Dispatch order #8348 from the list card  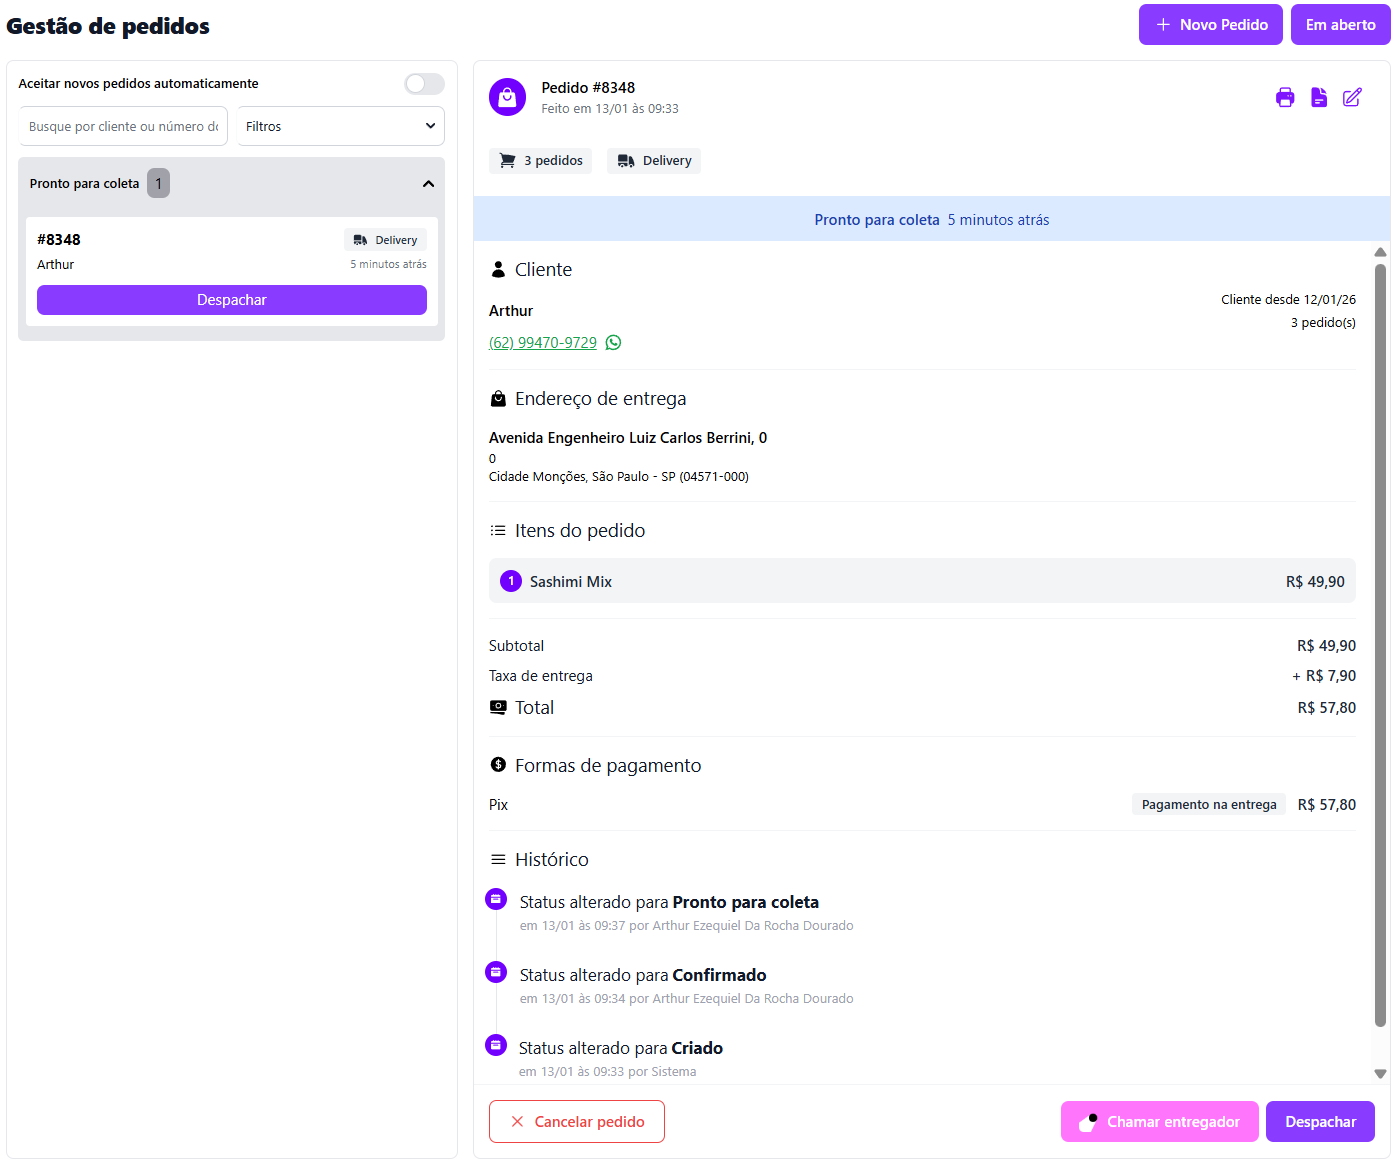(232, 300)
